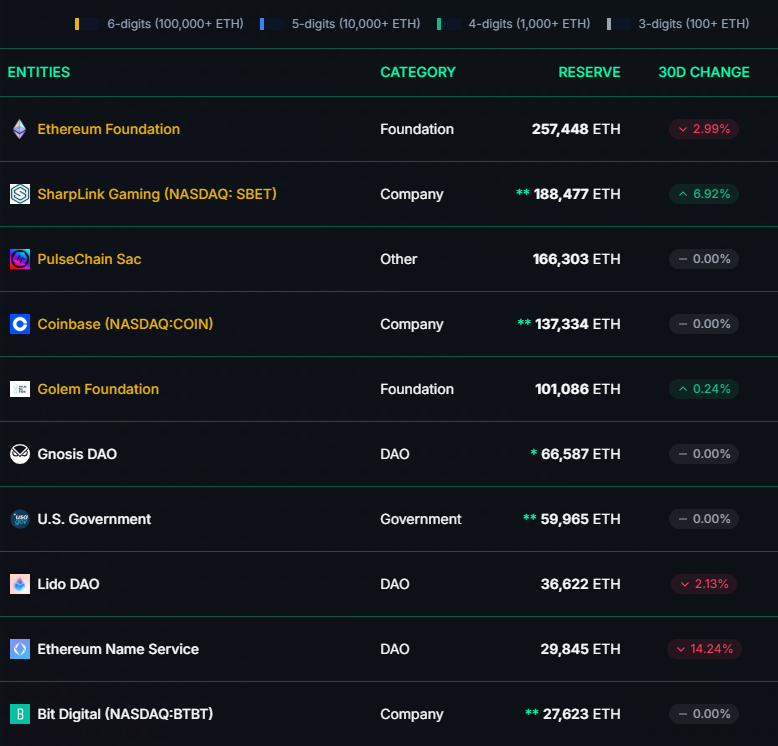This screenshot has height=746, width=778.
Task: Open the Bit Digital (NASDAQ:BTBT) link
Action: (x=125, y=714)
